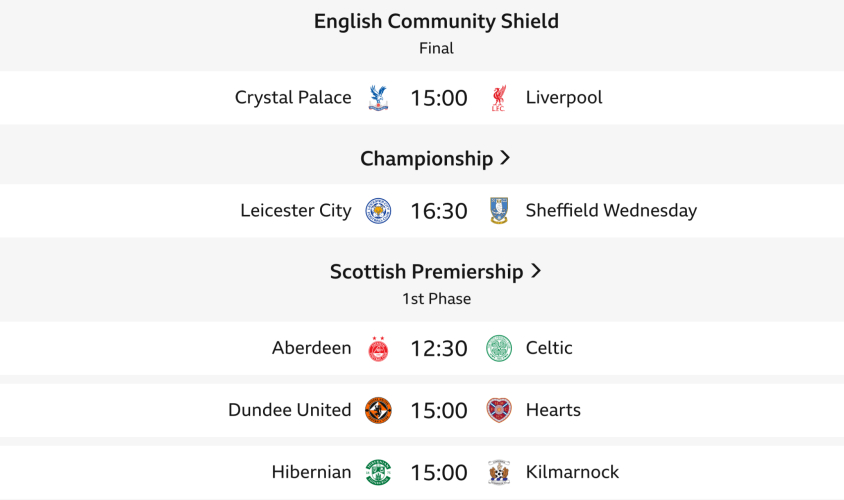Click the English Community Shield heading
Image resolution: width=844 pixels, height=500 pixels.
point(436,21)
